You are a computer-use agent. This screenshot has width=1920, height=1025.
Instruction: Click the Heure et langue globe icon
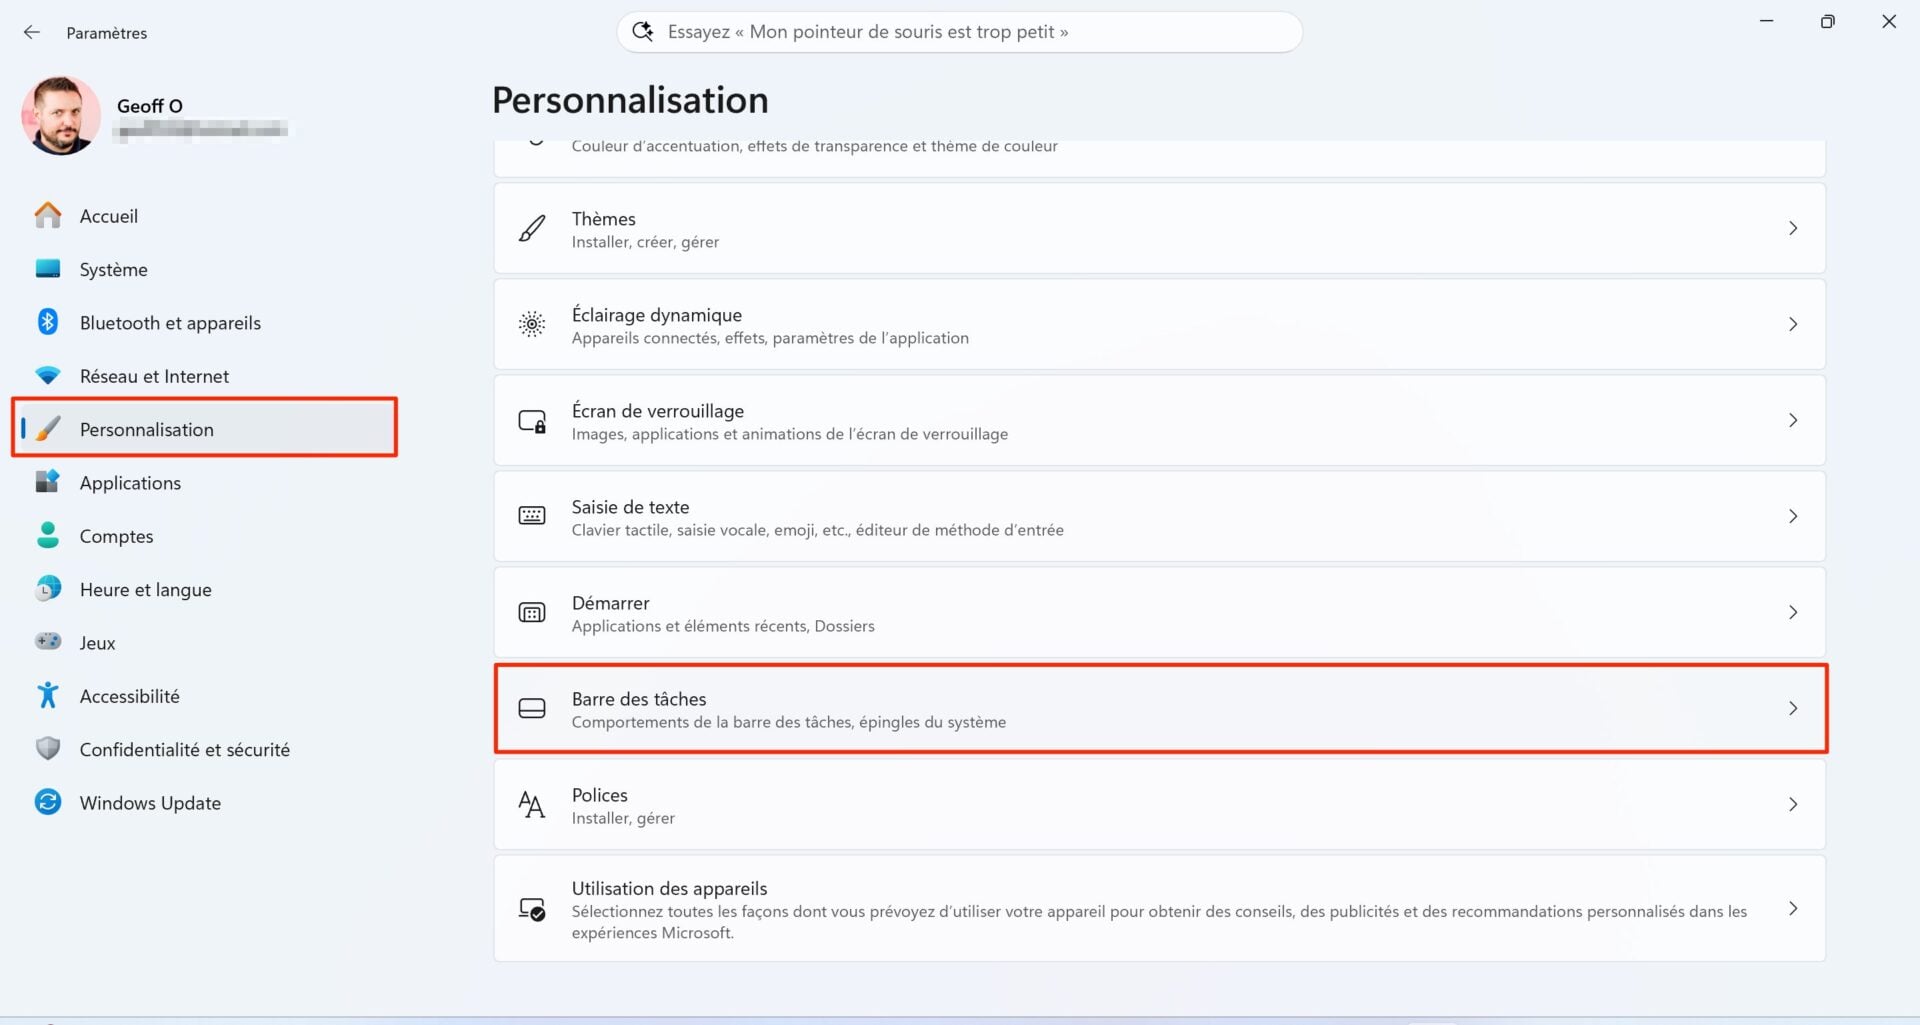48,589
